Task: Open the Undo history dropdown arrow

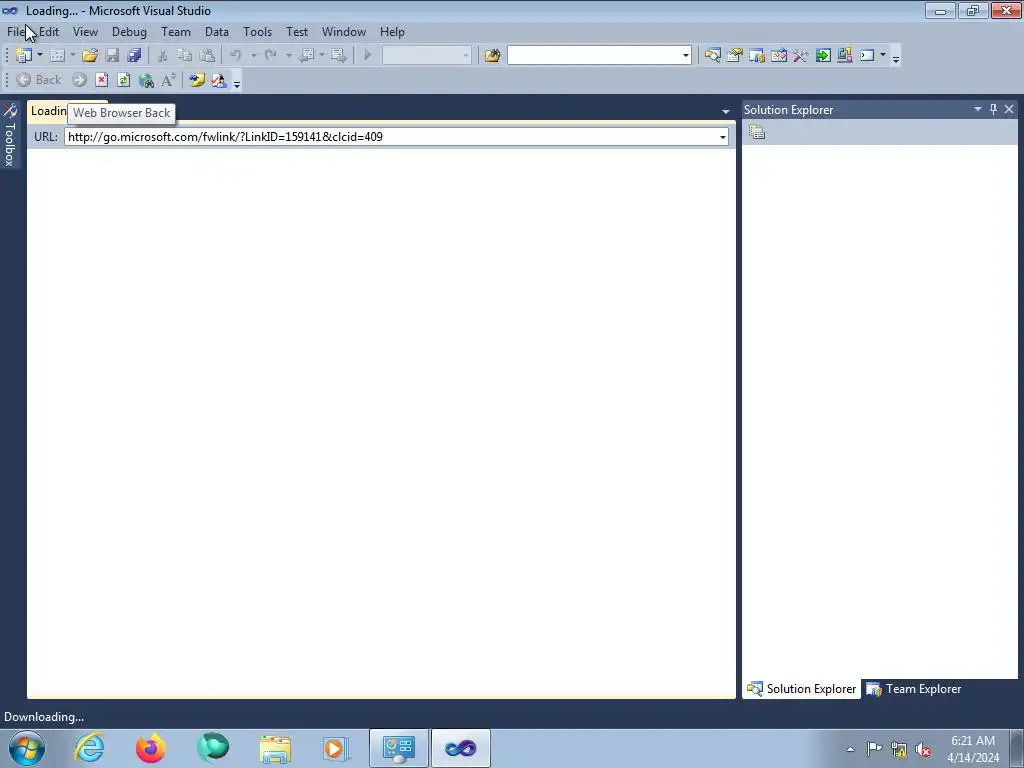Action: point(253,56)
